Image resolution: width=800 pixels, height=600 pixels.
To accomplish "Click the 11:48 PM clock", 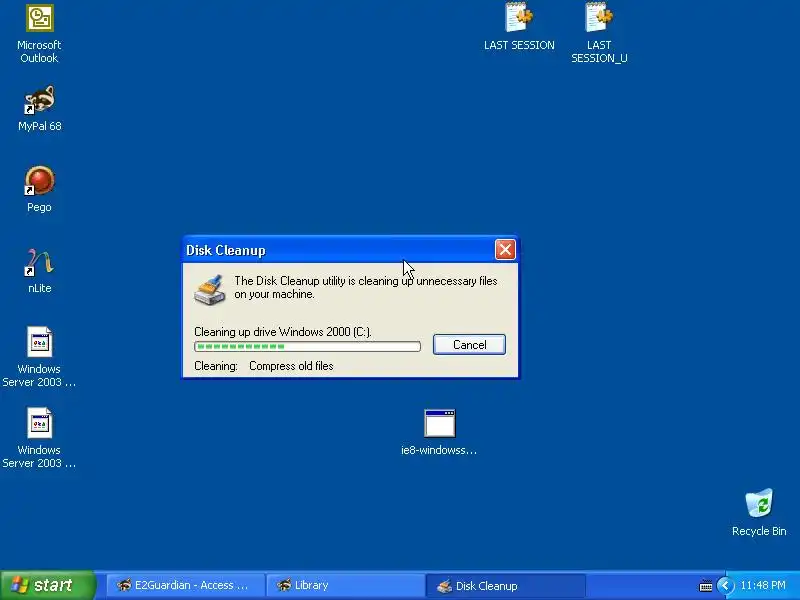I will (763, 585).
